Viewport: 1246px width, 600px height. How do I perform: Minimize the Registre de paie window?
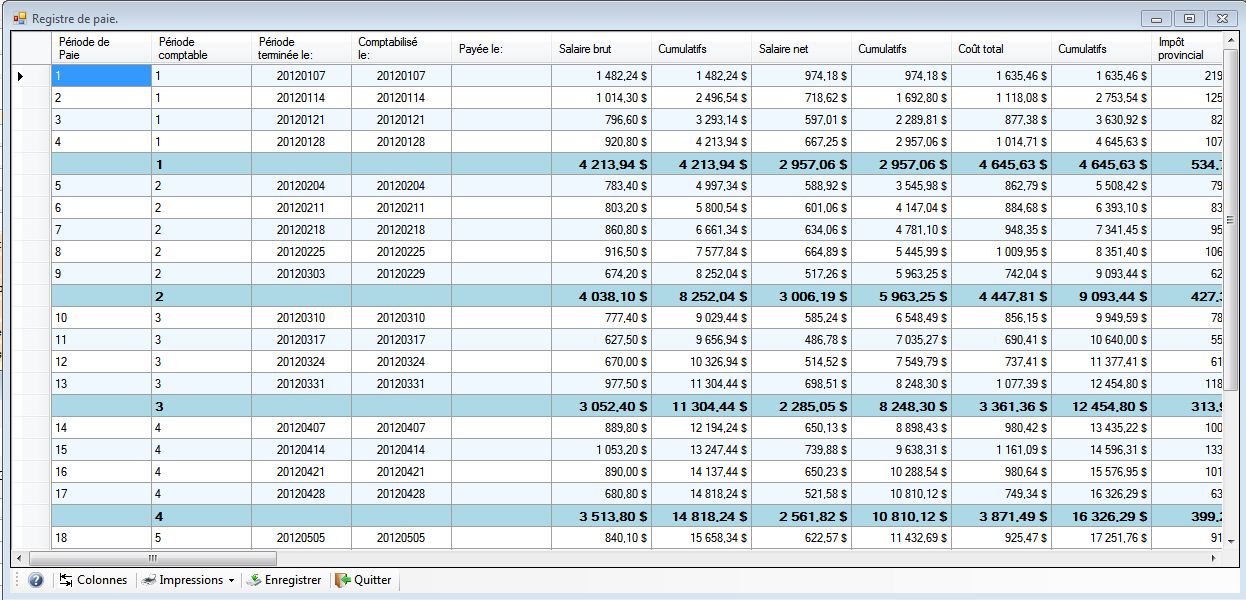1157,18
